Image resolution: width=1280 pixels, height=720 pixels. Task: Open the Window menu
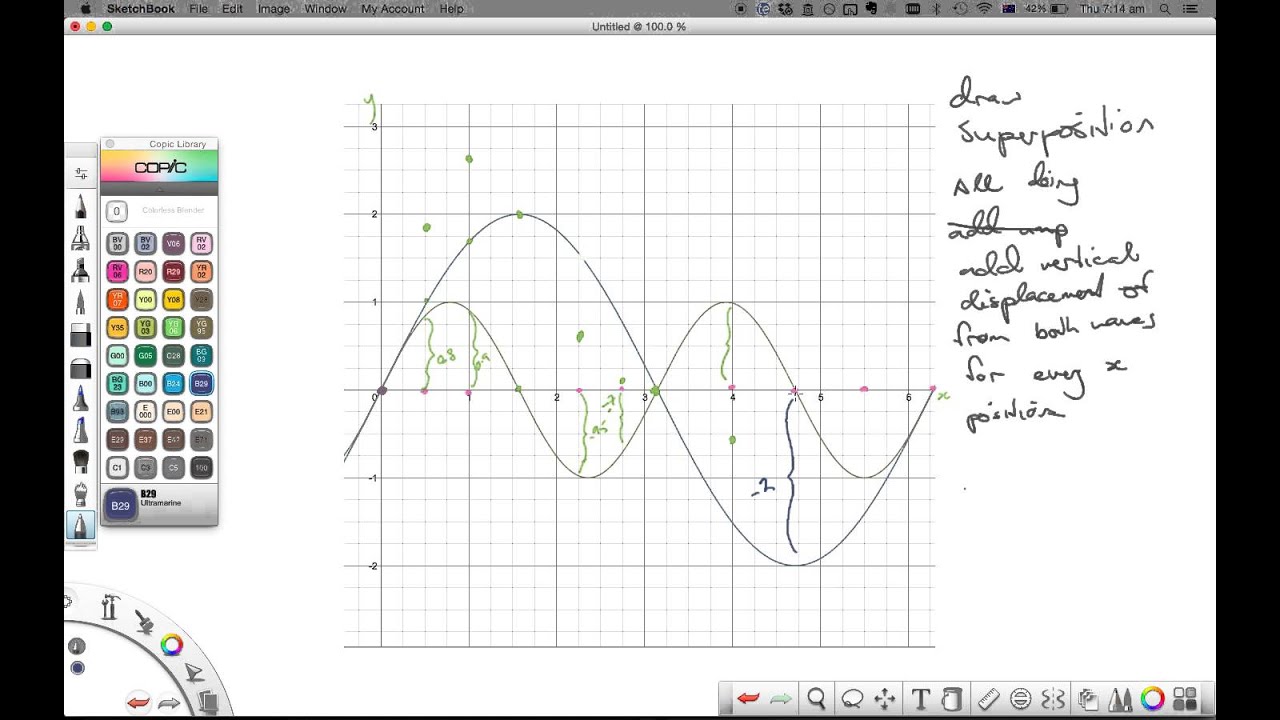[325, 9]
